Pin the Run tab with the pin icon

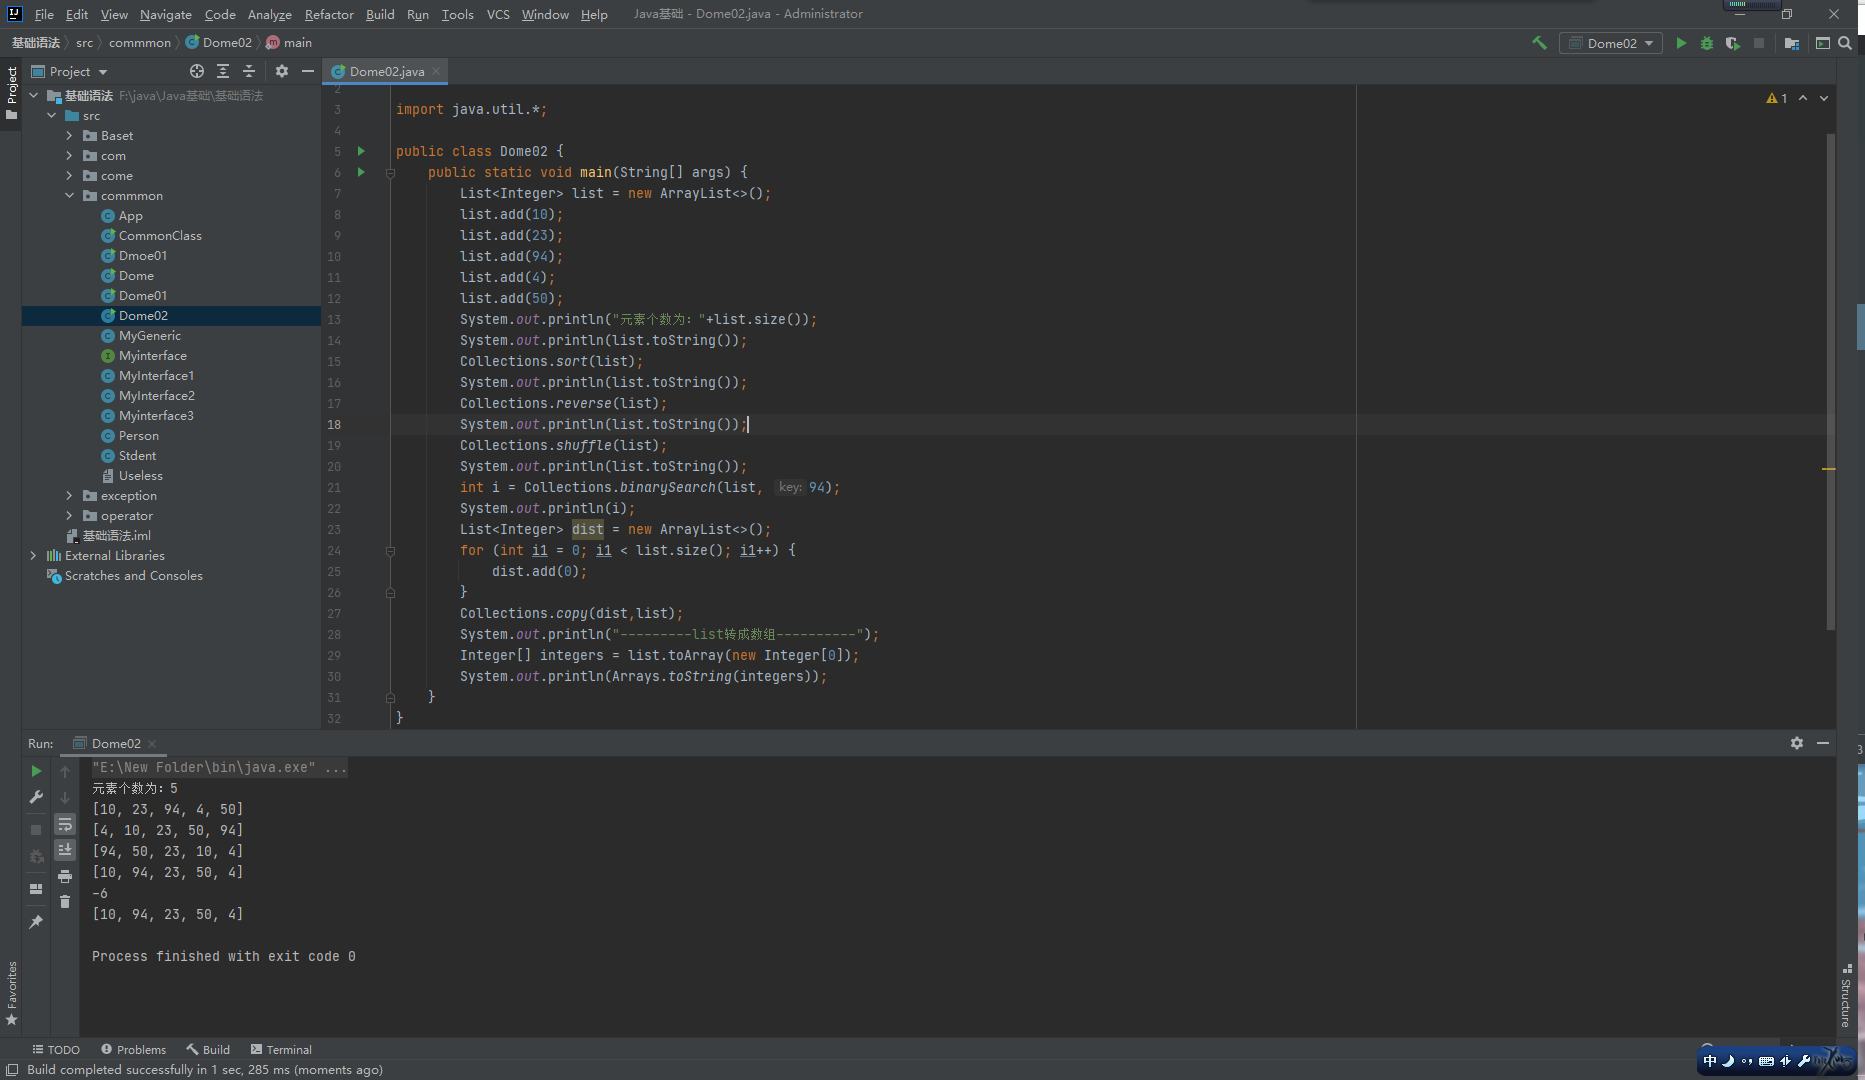point(36,922)
